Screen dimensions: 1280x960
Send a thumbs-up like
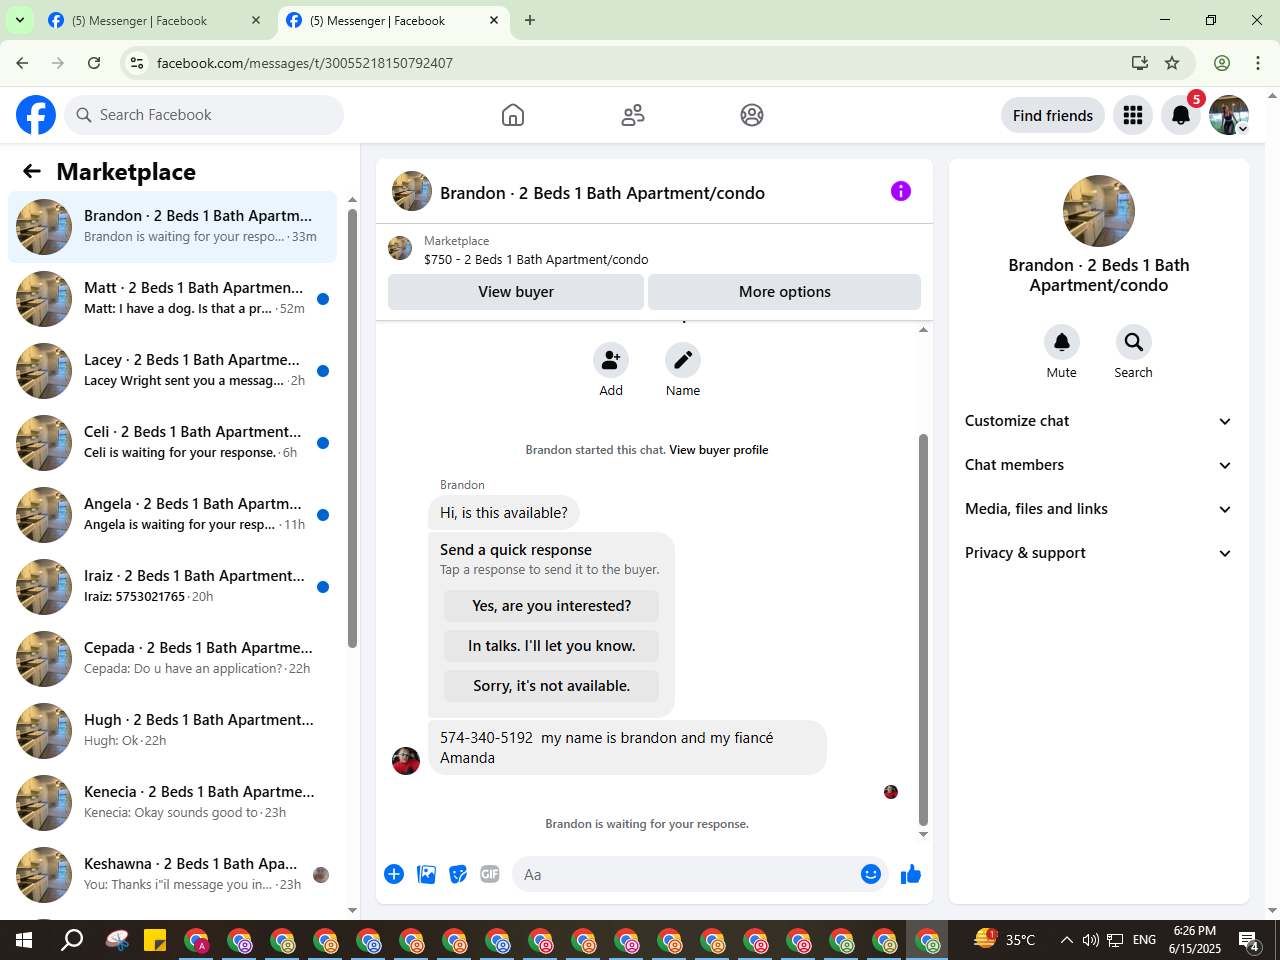click(911, 874)
